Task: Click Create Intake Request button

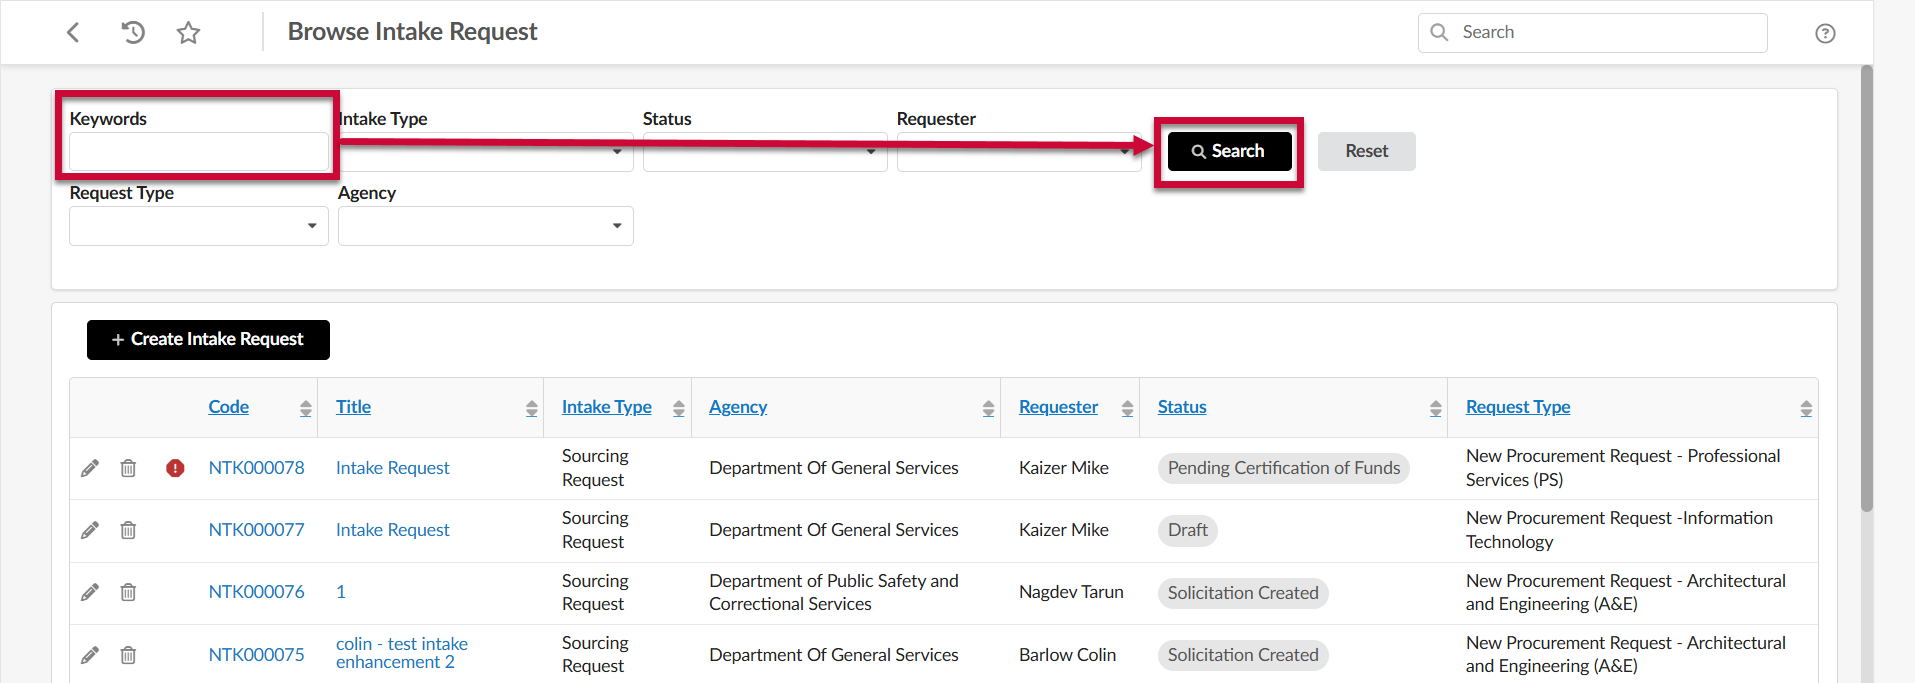Action: point(208,340)
